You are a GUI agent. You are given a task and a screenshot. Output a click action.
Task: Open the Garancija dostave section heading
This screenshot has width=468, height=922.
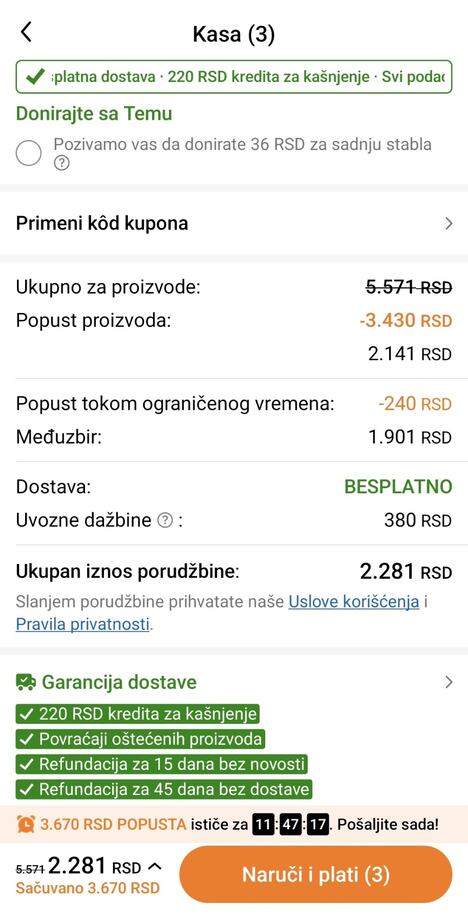119,682
